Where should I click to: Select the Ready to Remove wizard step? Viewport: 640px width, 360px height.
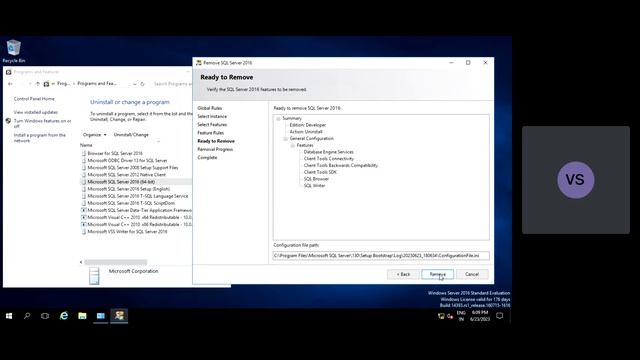tap(216, 141)
